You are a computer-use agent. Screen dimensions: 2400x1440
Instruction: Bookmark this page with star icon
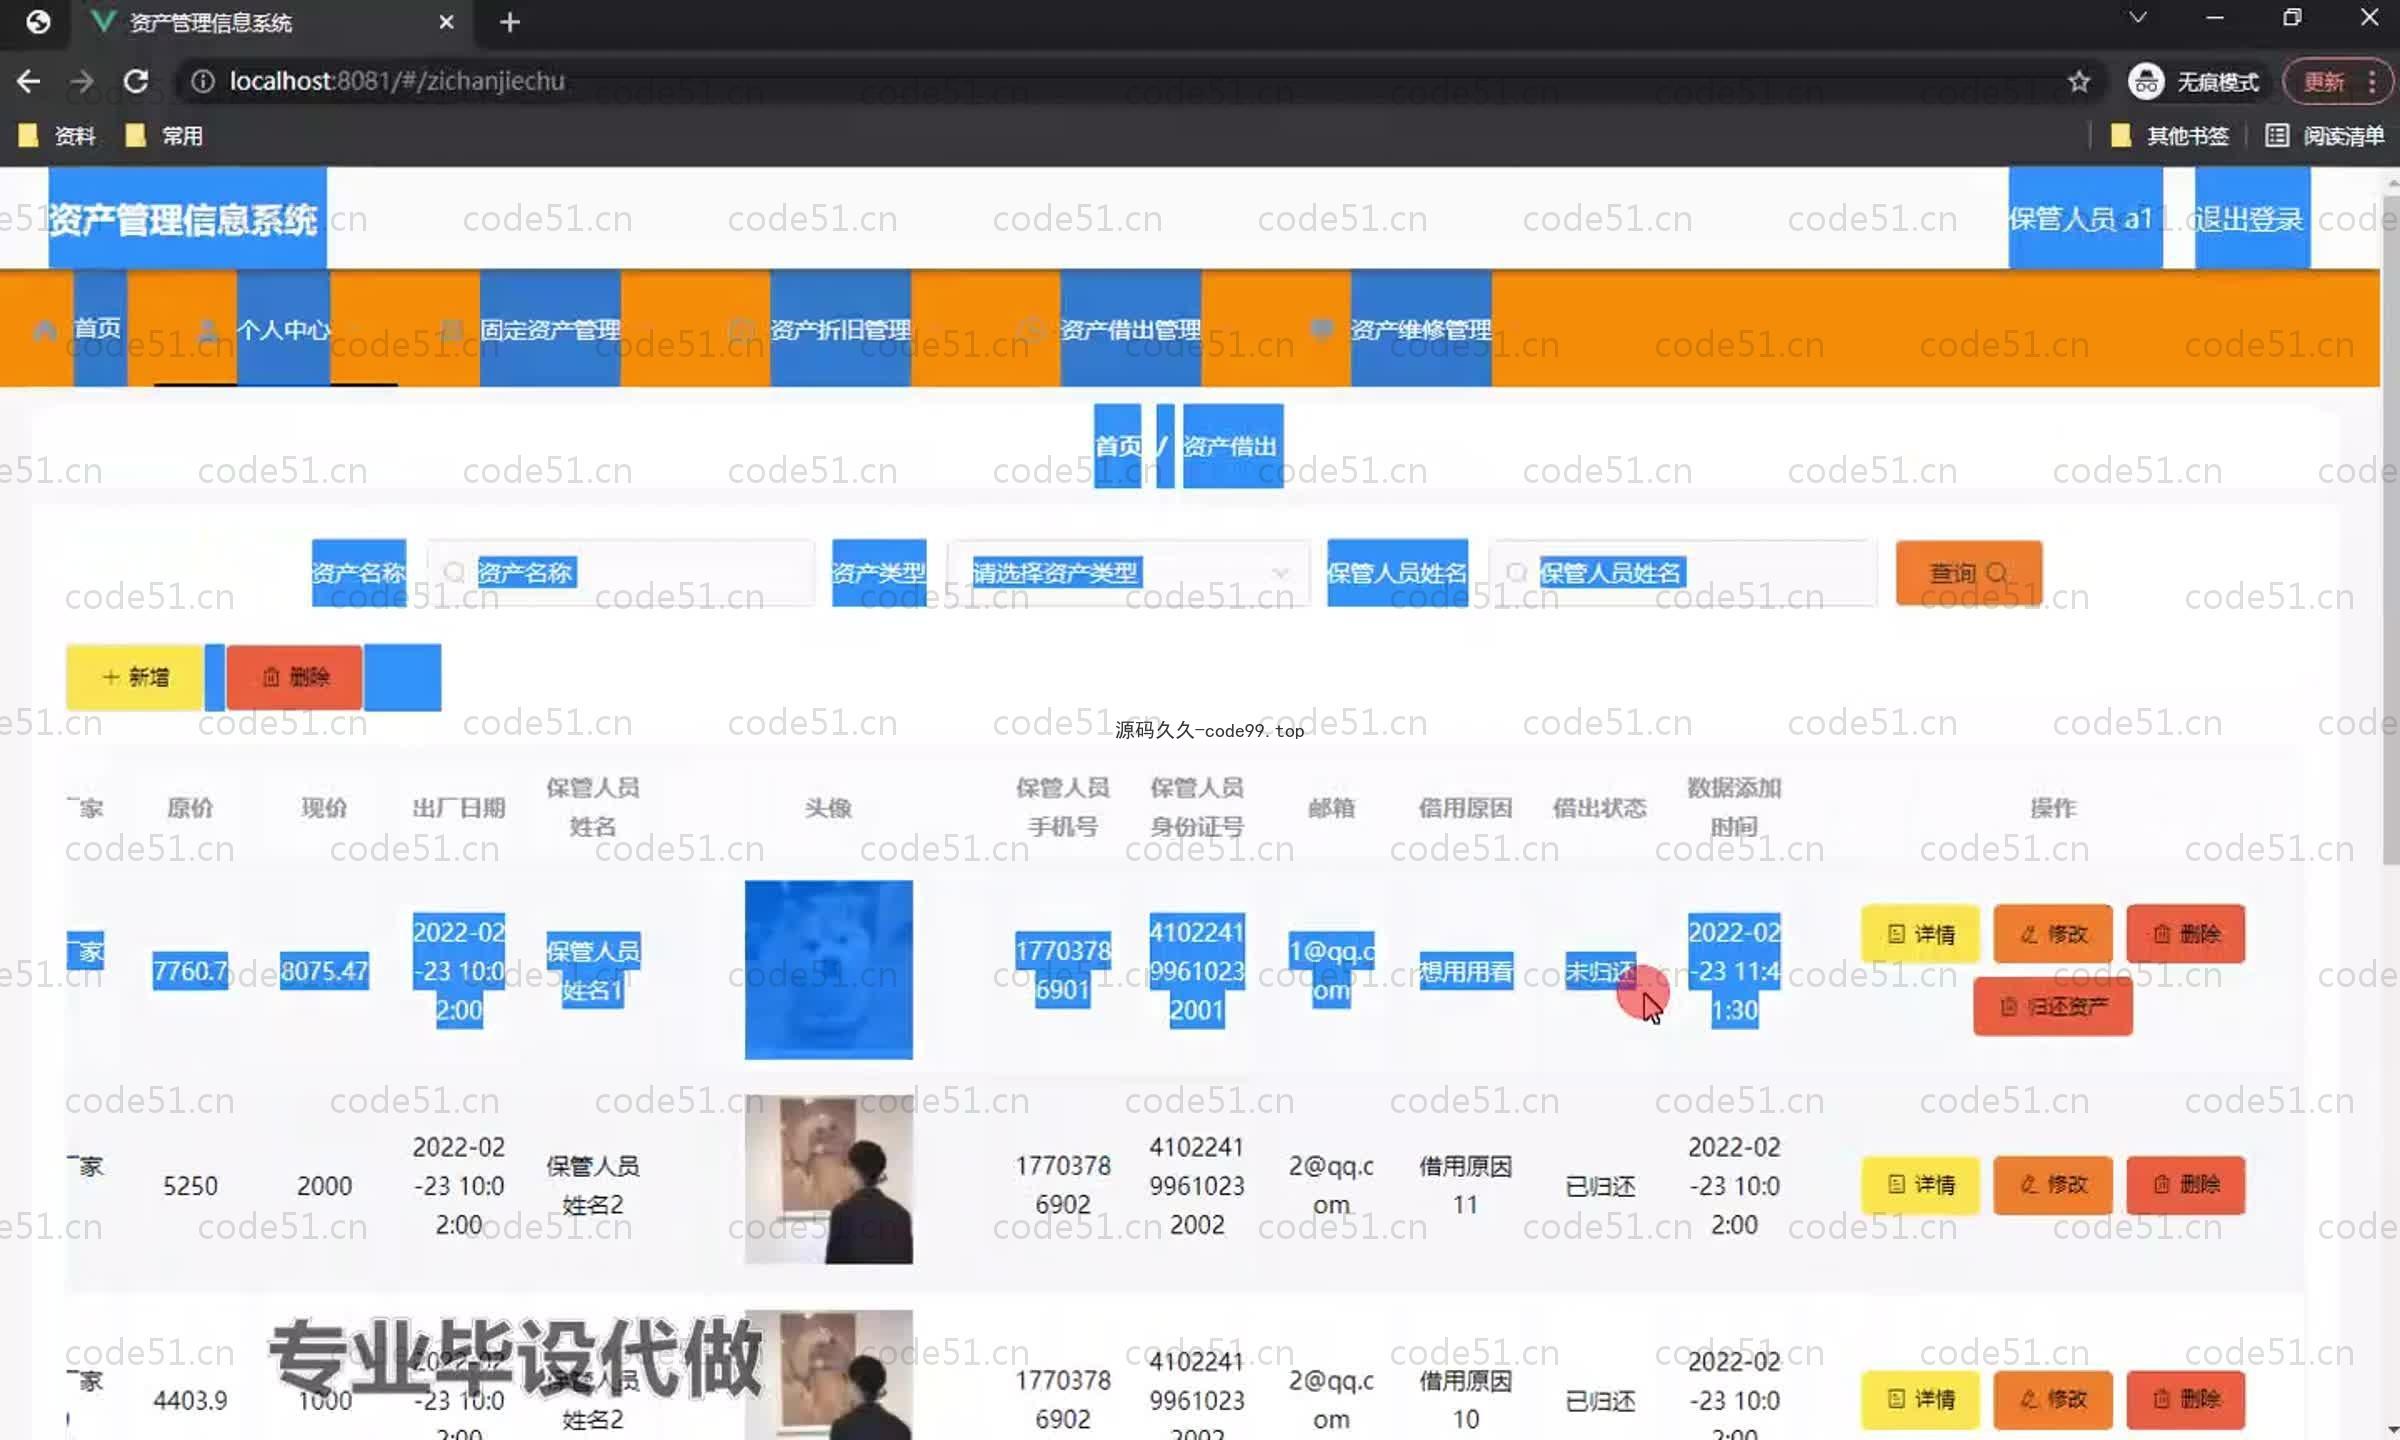pos(2079,81)
